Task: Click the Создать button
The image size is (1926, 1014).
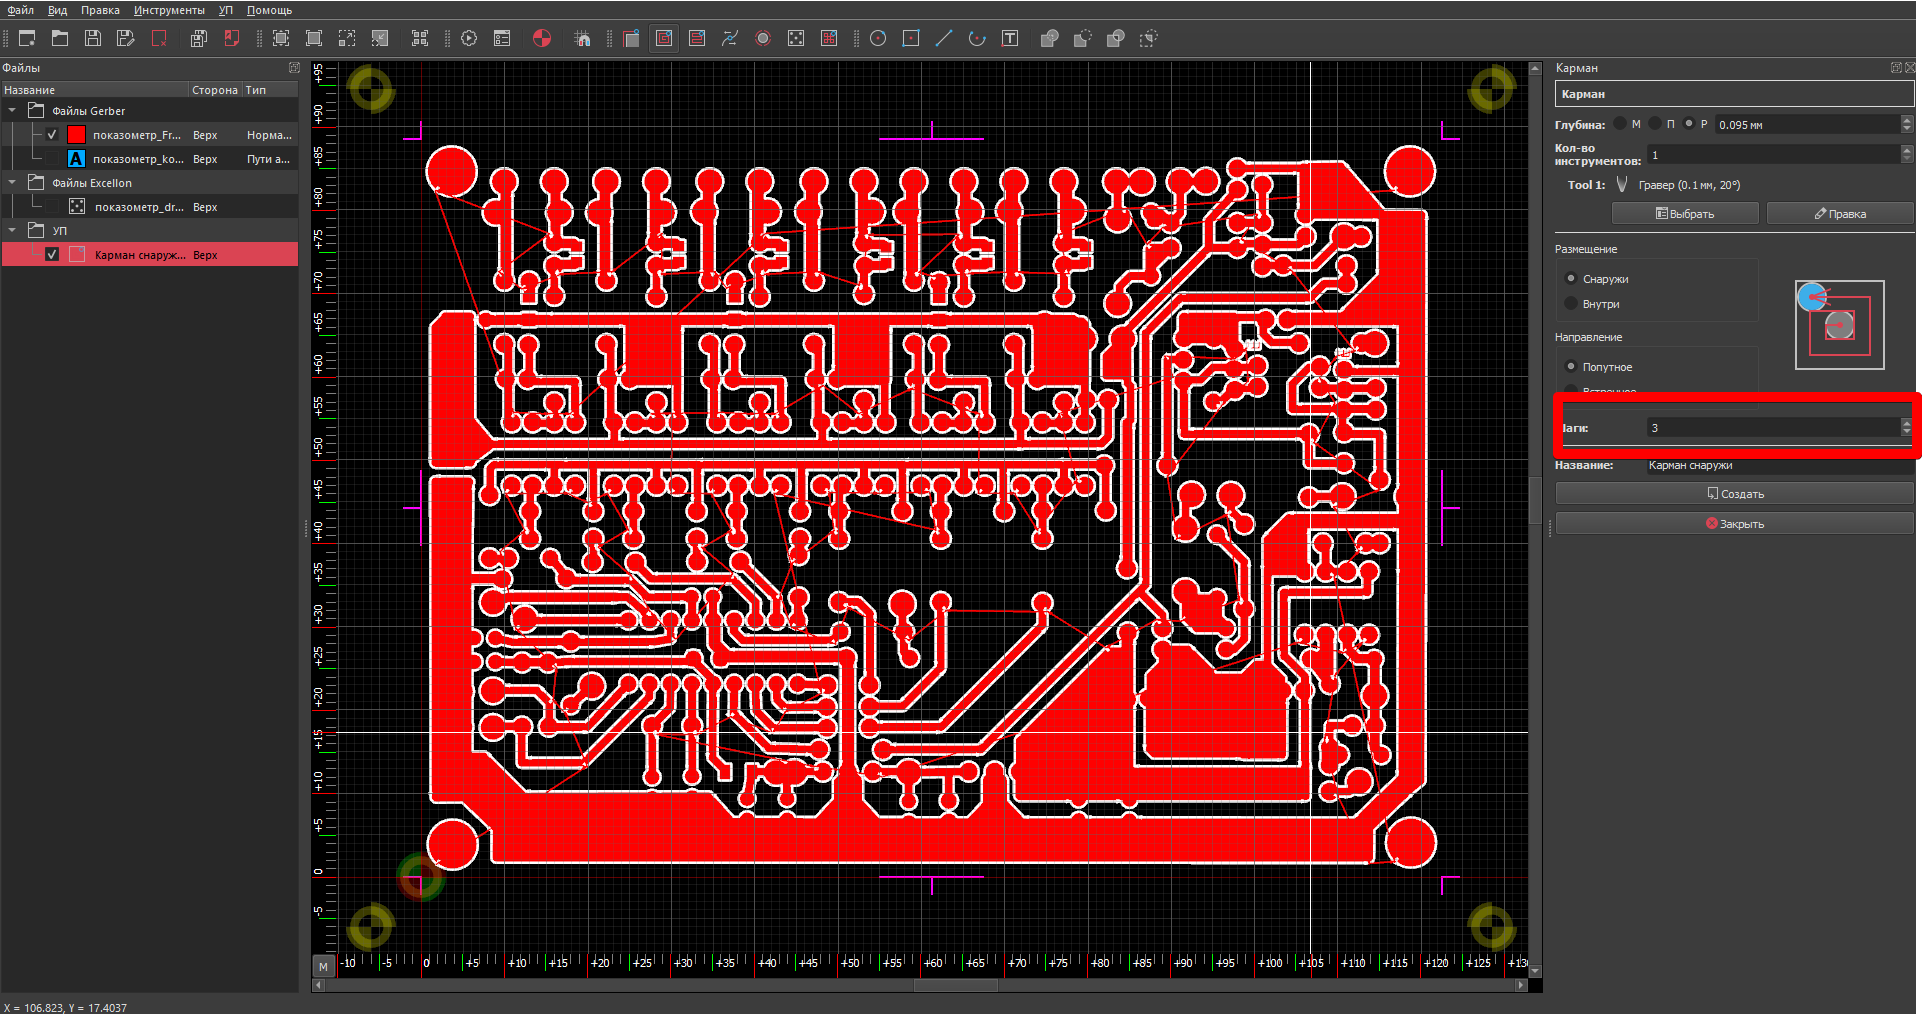Action: [x=1735, y=494]
